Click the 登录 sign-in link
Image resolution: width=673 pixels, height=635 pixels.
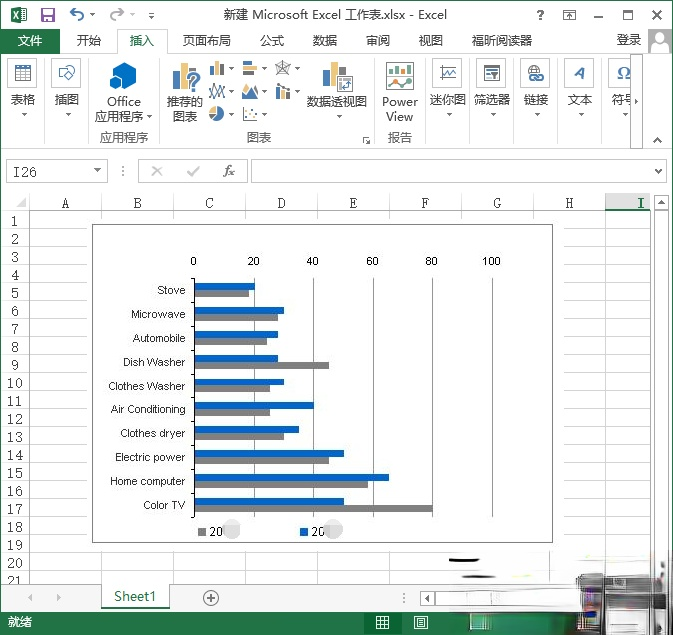point(628,40)
